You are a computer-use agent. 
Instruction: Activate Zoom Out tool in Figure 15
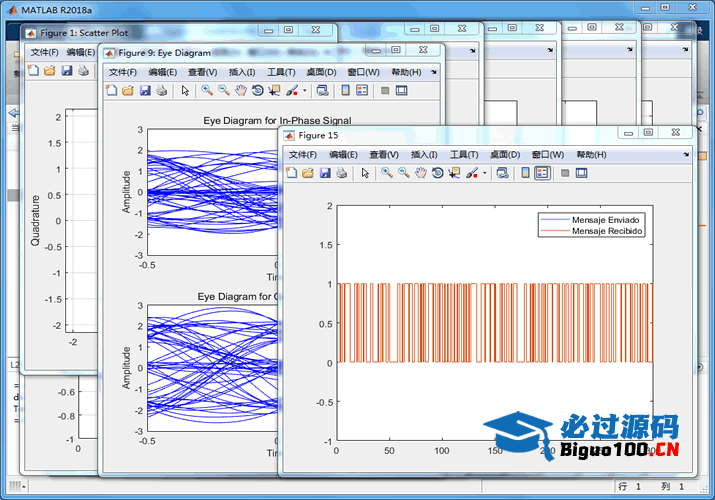click(404, 173)
